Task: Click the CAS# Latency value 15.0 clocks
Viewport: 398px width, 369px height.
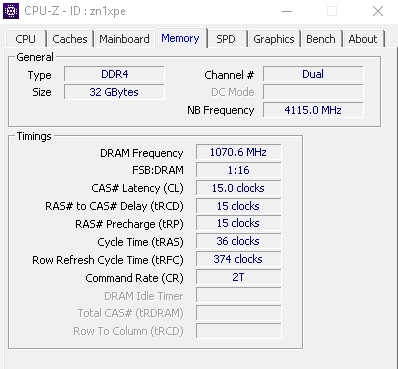Action: tap(238, 188)
